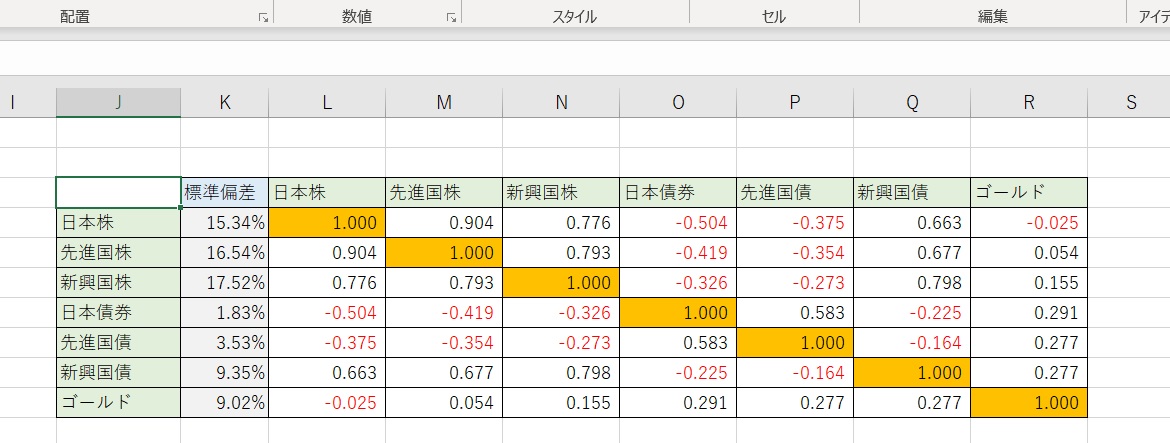
Task: Select orange 1.000 cell in 新興国株 row
Action: [x=561, y=283]
